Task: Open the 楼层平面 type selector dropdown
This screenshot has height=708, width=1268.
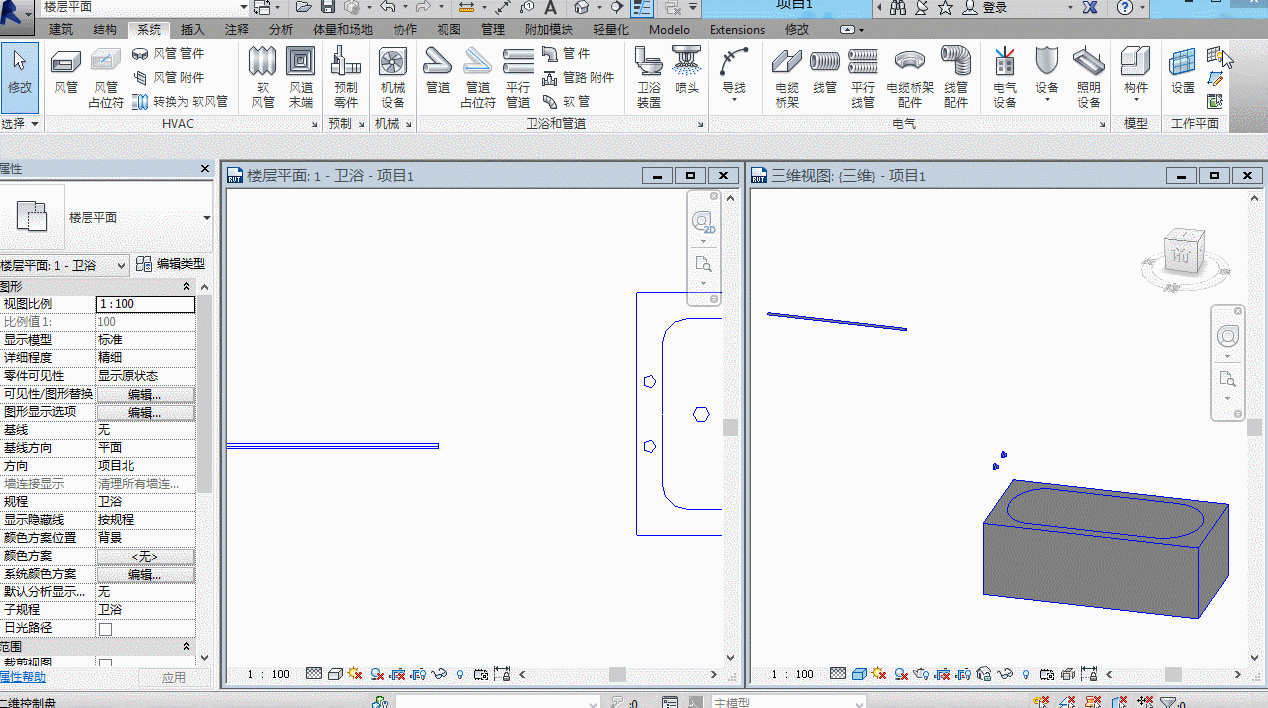Action: pyautogui.click(x=207, y=218)
